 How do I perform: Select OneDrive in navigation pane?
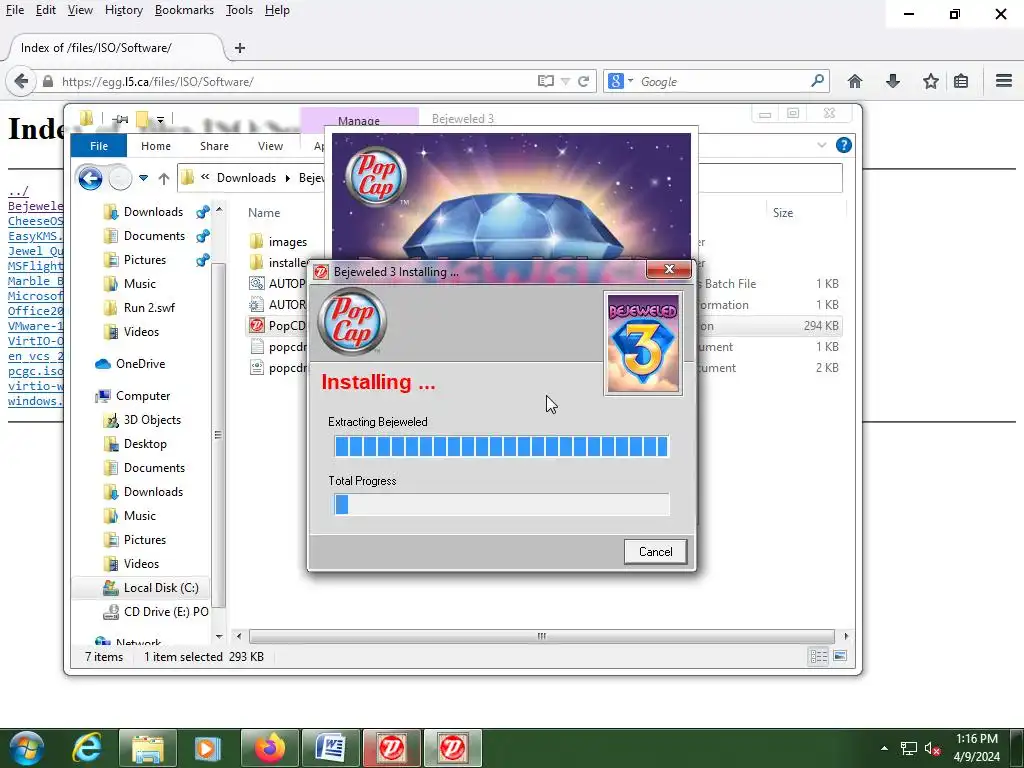[x=140, y=364]
